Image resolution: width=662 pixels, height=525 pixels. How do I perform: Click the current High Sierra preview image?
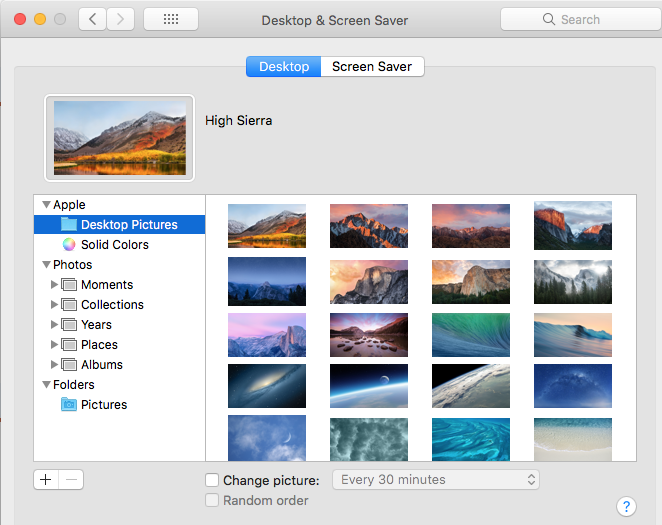[x=120, y=138]
